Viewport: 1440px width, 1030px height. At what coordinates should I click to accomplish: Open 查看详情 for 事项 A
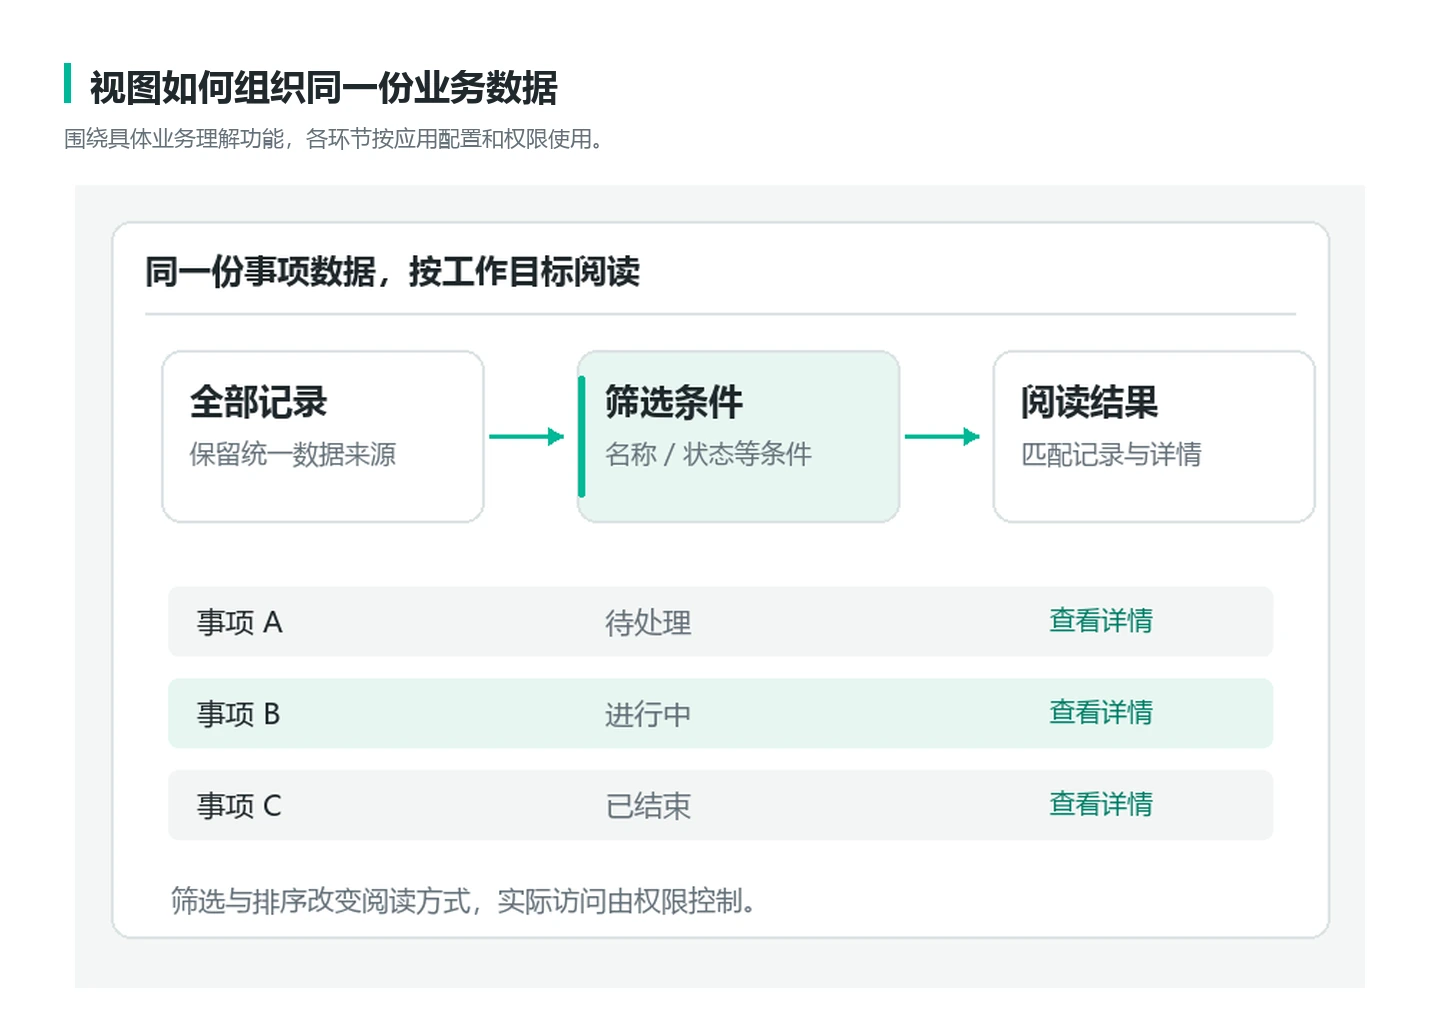click(1100, 621)
